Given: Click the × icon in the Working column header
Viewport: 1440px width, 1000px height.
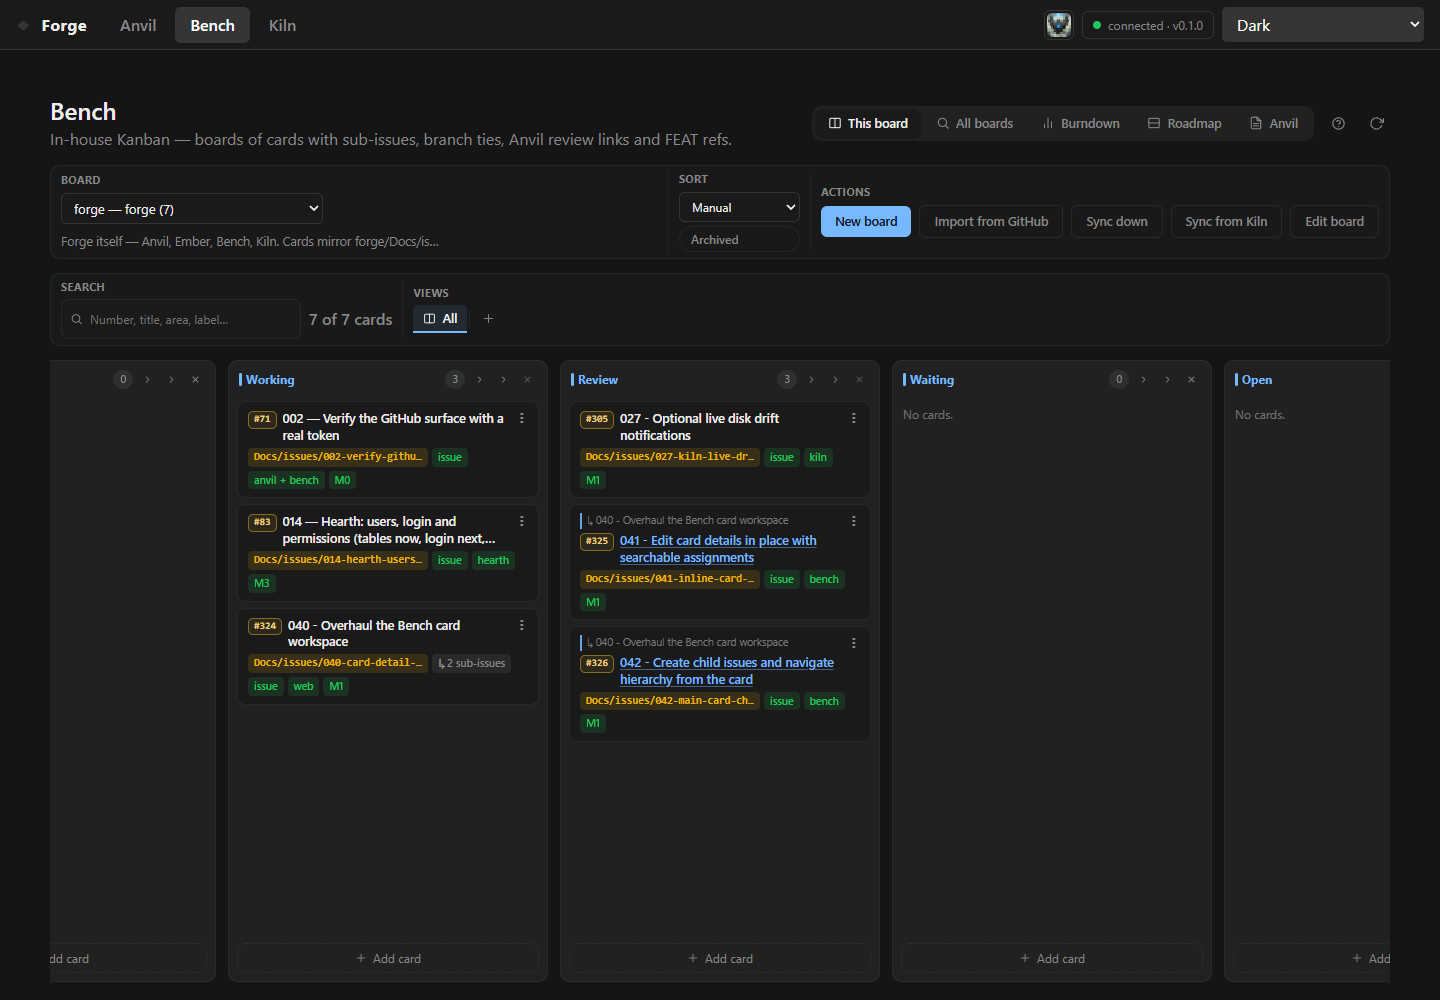Looking at the screenshot, I should pos(527,380).
